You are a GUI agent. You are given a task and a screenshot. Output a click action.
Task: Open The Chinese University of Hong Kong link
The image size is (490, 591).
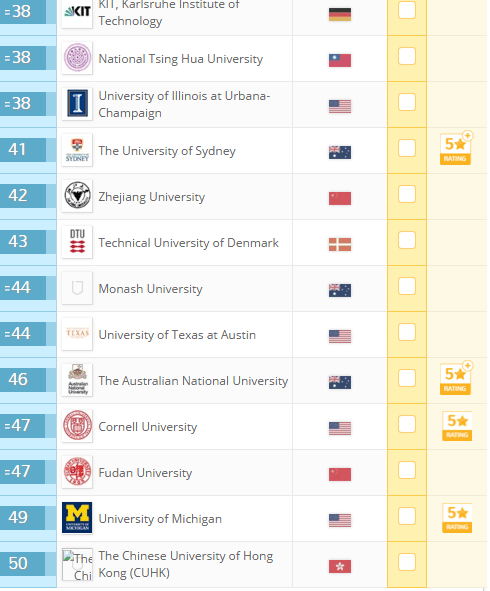[x=185, y=564]
